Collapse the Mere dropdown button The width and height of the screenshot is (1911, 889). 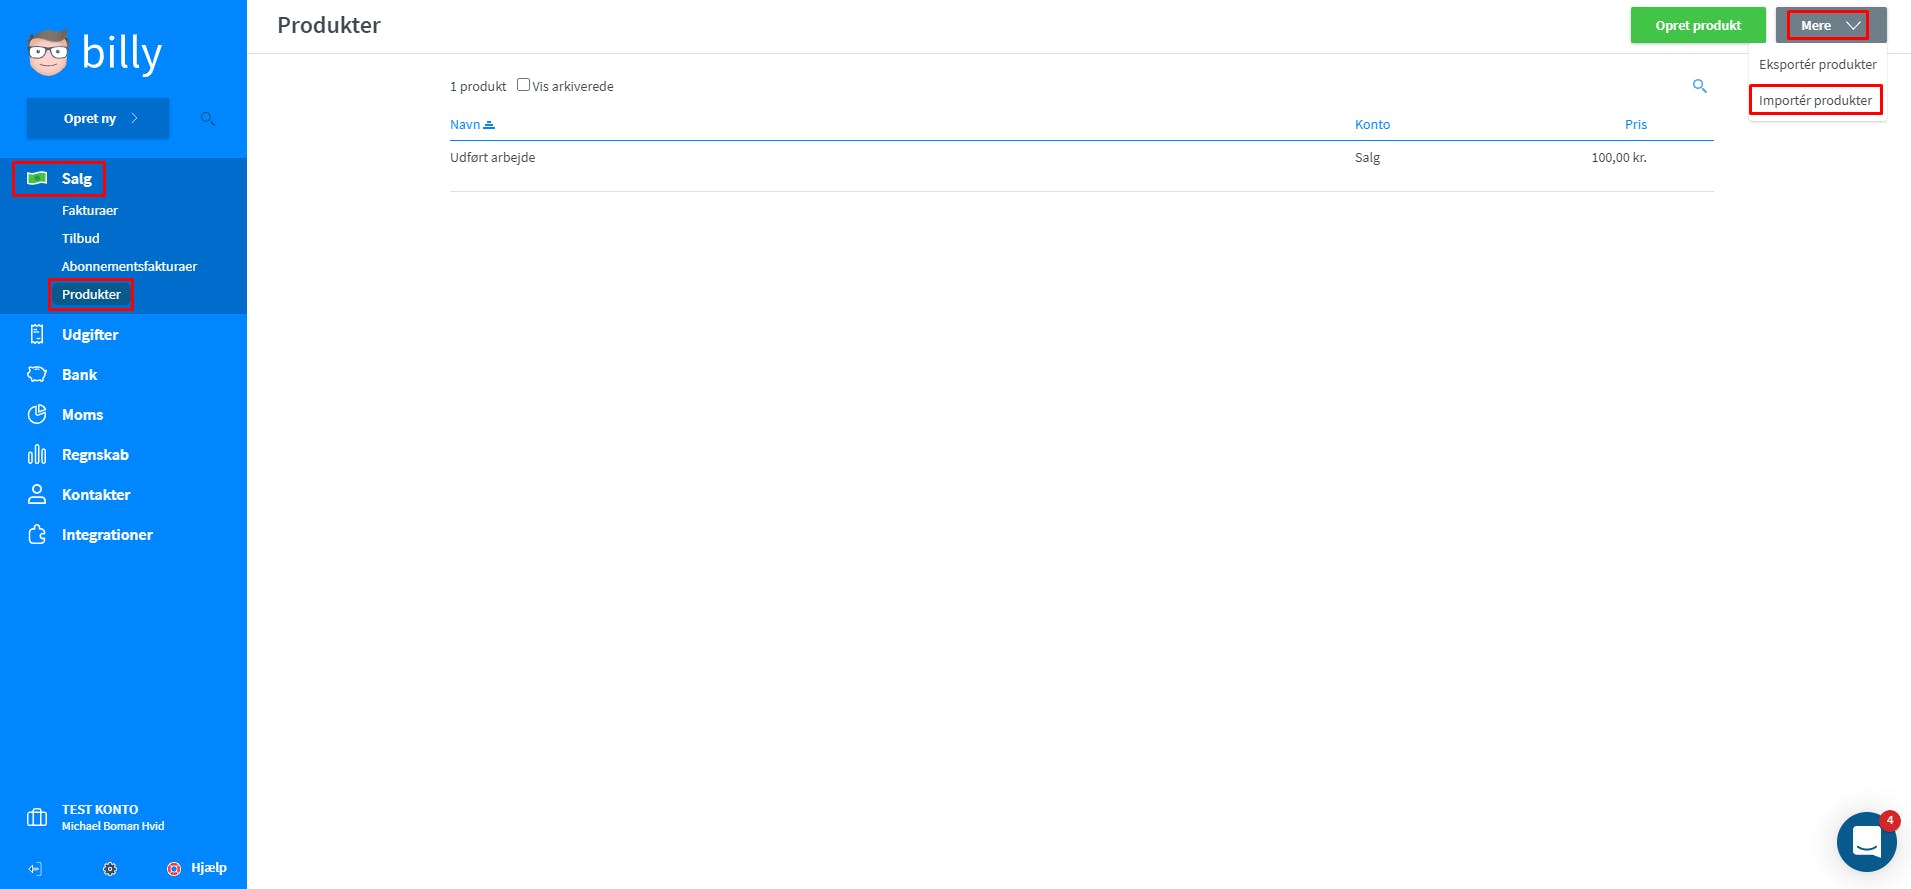tap(1830, 25)
